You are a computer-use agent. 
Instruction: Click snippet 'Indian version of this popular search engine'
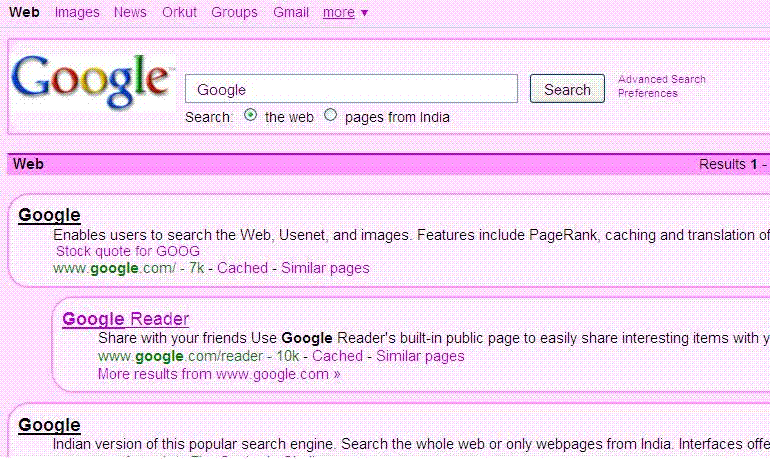[x=193, y=444]
